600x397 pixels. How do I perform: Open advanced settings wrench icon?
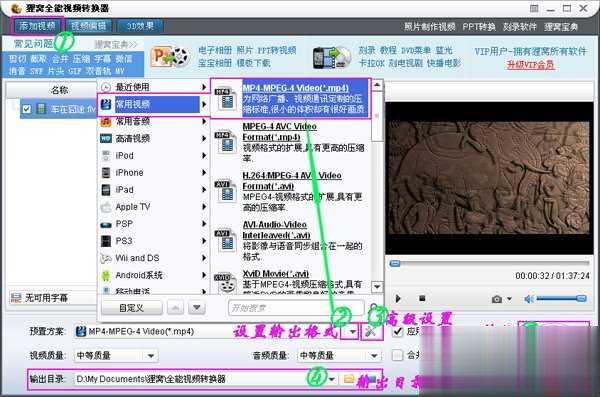pyautogui.click(x=370, y=332)
